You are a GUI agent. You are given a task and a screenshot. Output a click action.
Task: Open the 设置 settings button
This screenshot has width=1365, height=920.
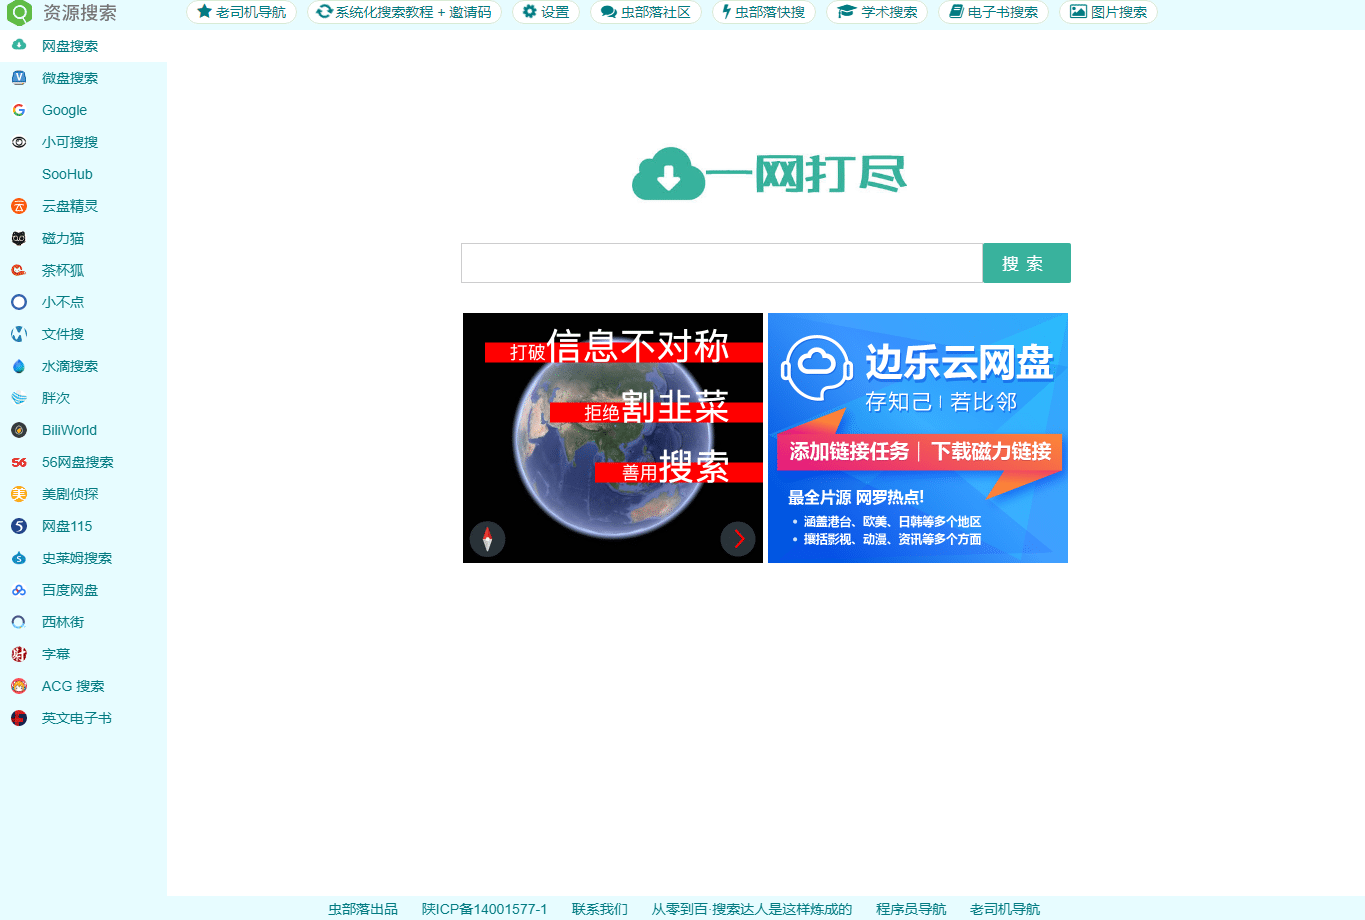click(546, 12)
